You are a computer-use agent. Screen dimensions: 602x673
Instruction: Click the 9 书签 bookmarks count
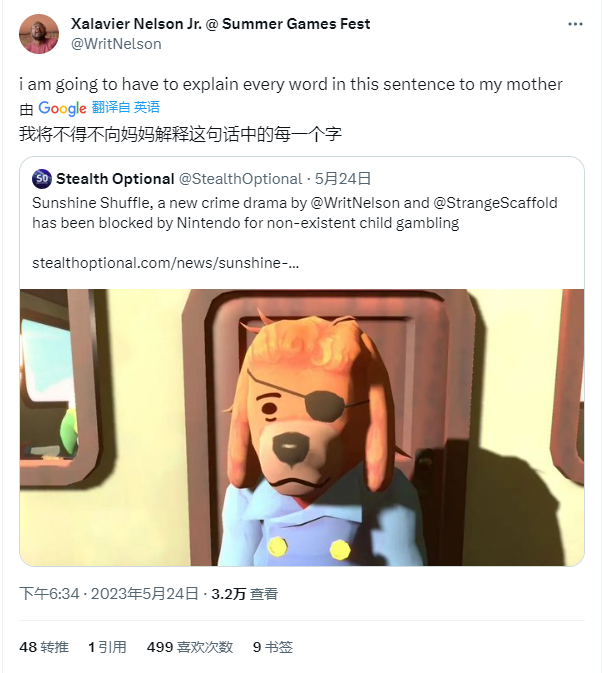(x=272, y=647)
